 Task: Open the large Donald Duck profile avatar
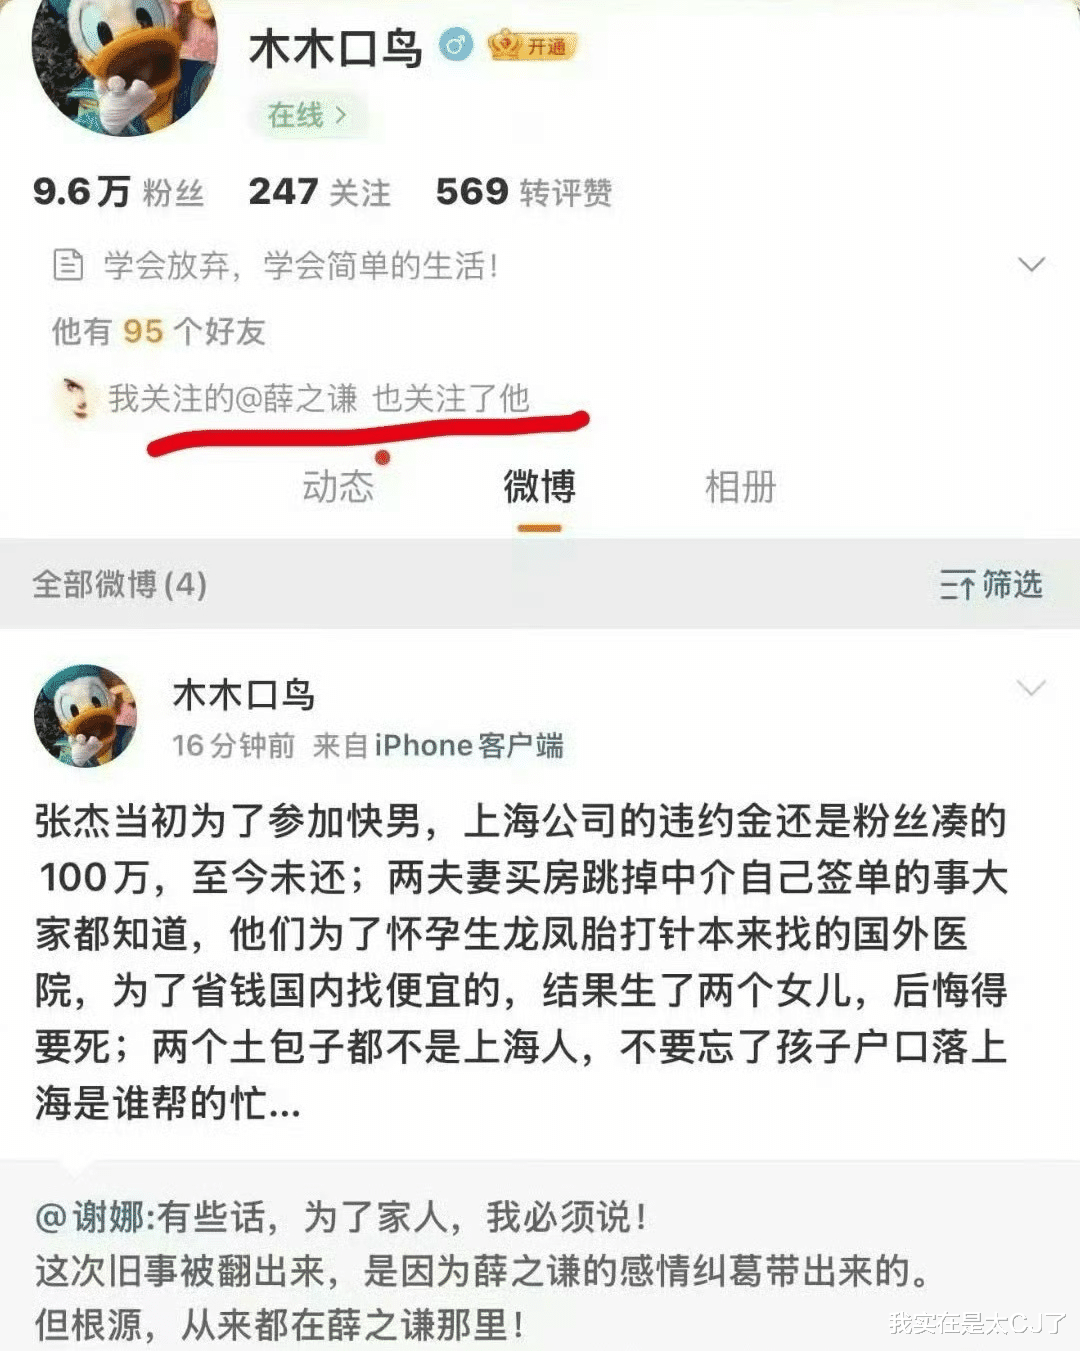pos(125,65)
